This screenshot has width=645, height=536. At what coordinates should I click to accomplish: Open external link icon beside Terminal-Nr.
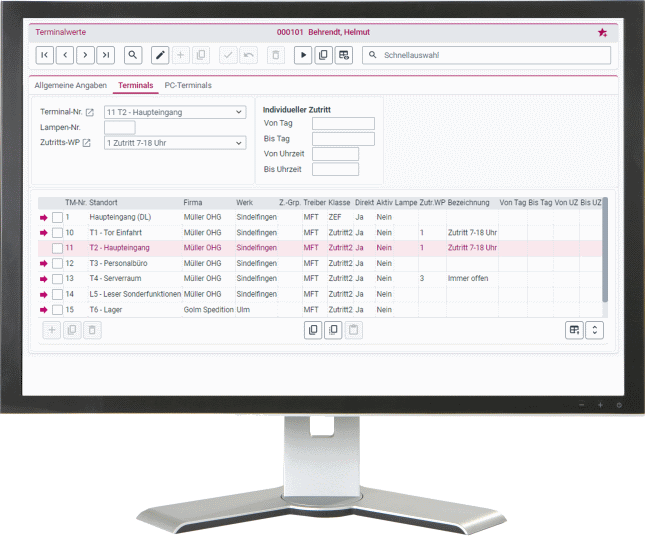[90, 113]
